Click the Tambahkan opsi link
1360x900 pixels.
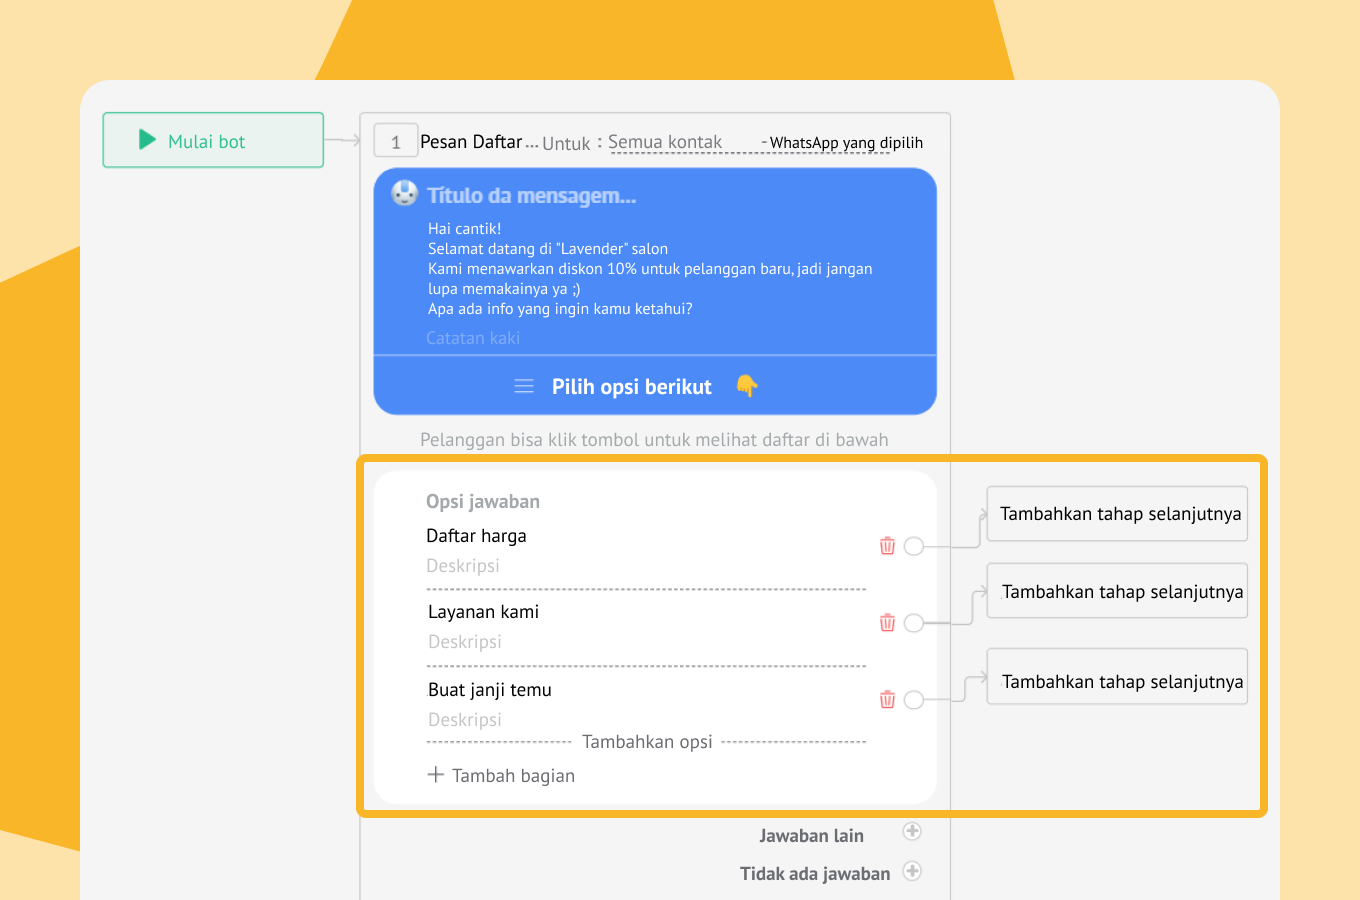(x=647, y=742)
